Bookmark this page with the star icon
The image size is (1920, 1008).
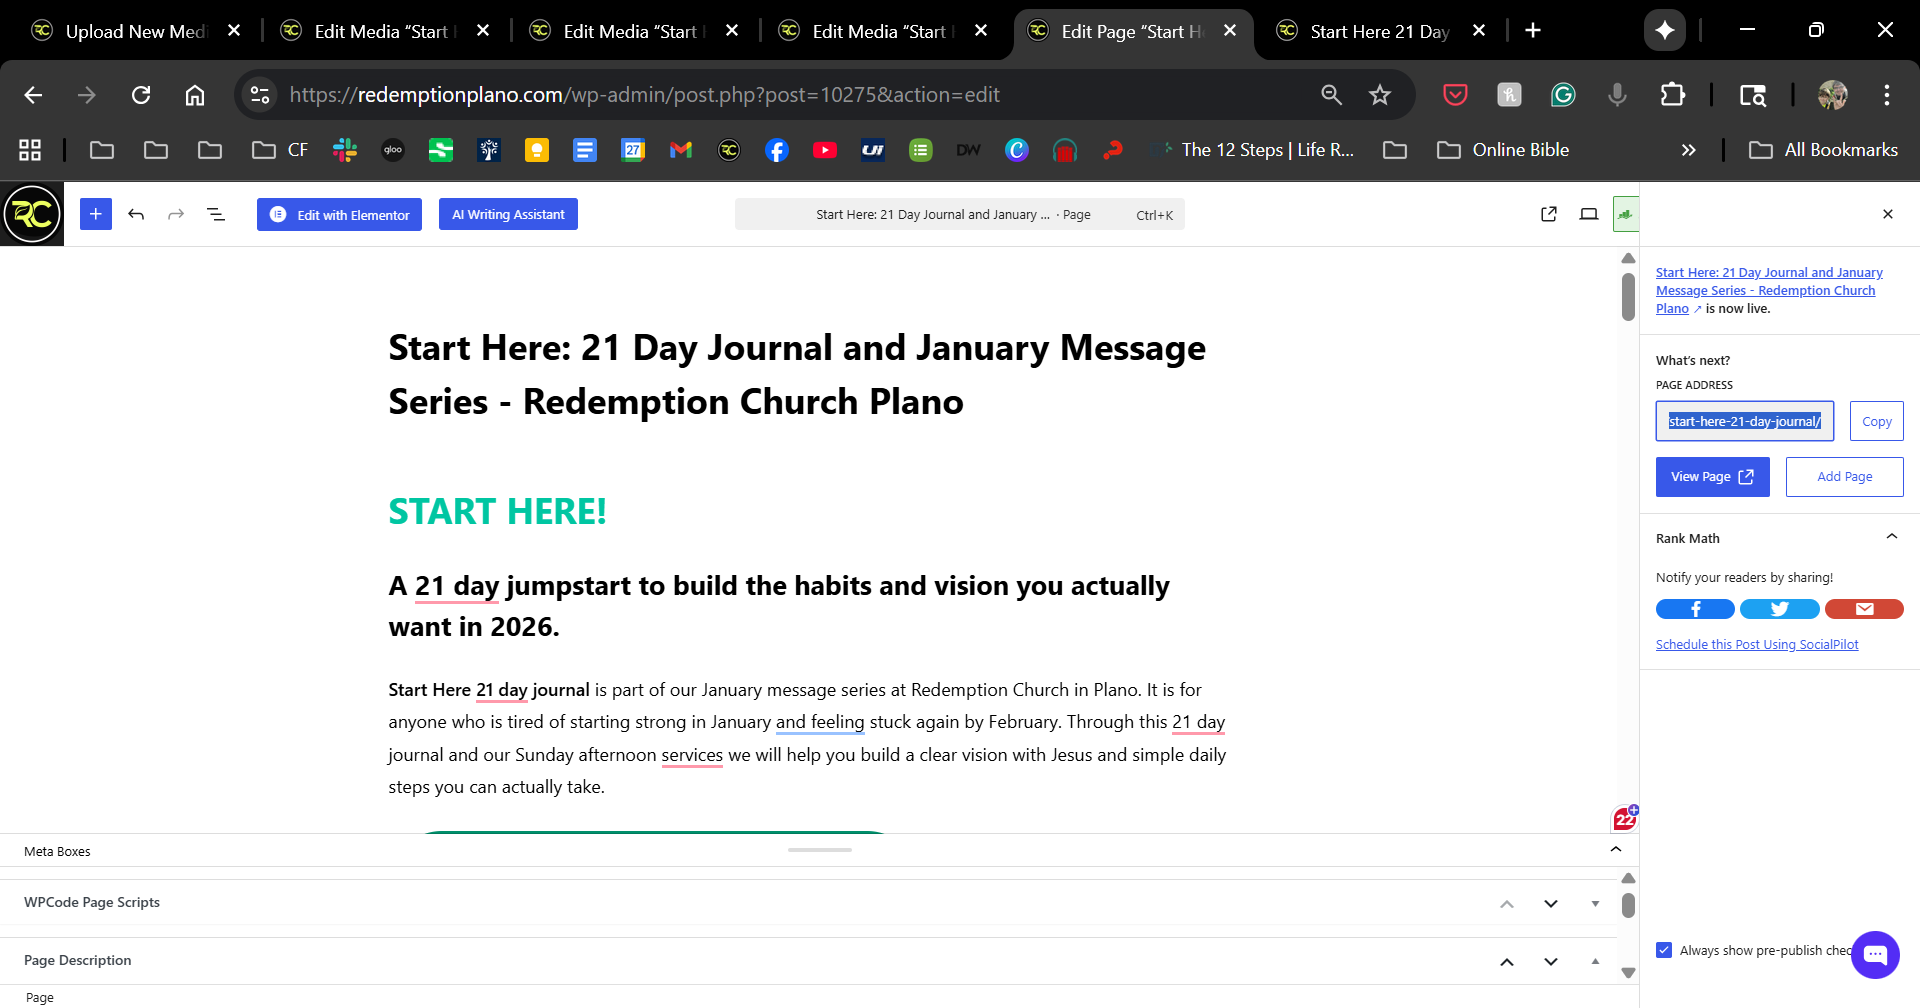[x=1380, y=95]
